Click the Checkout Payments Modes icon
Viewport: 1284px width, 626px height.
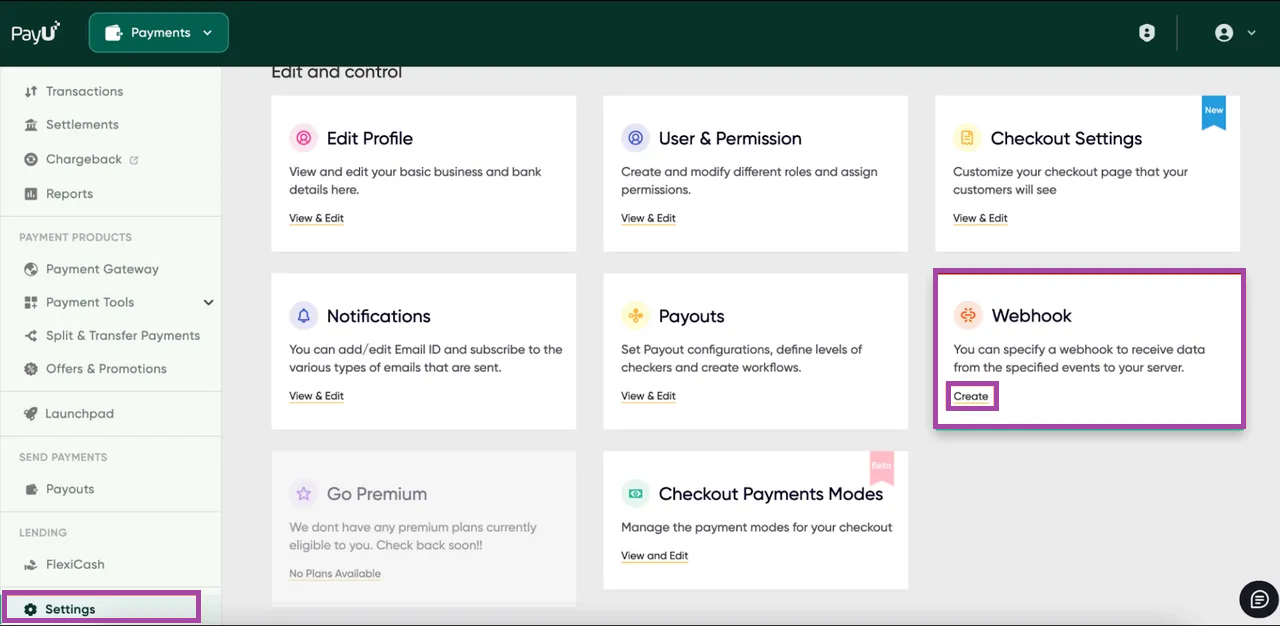pyautogui.click(x=635, y=494)
